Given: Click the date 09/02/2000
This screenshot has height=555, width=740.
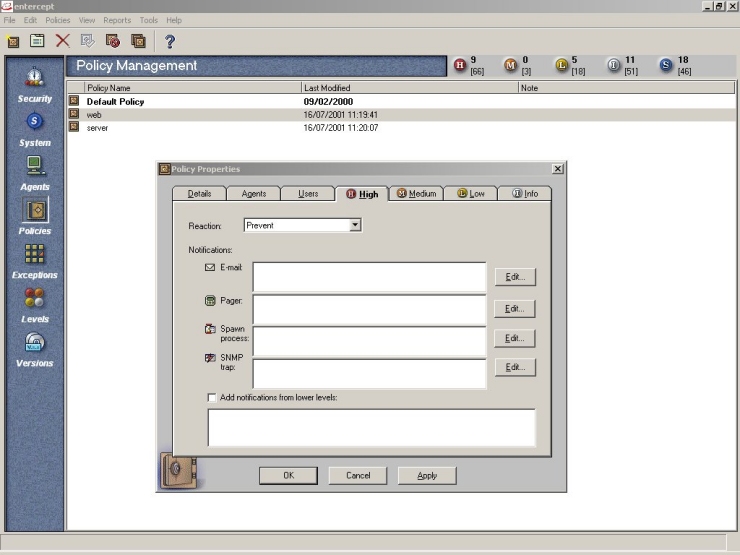Looking at the screenshot, I should tap(328, 101).
